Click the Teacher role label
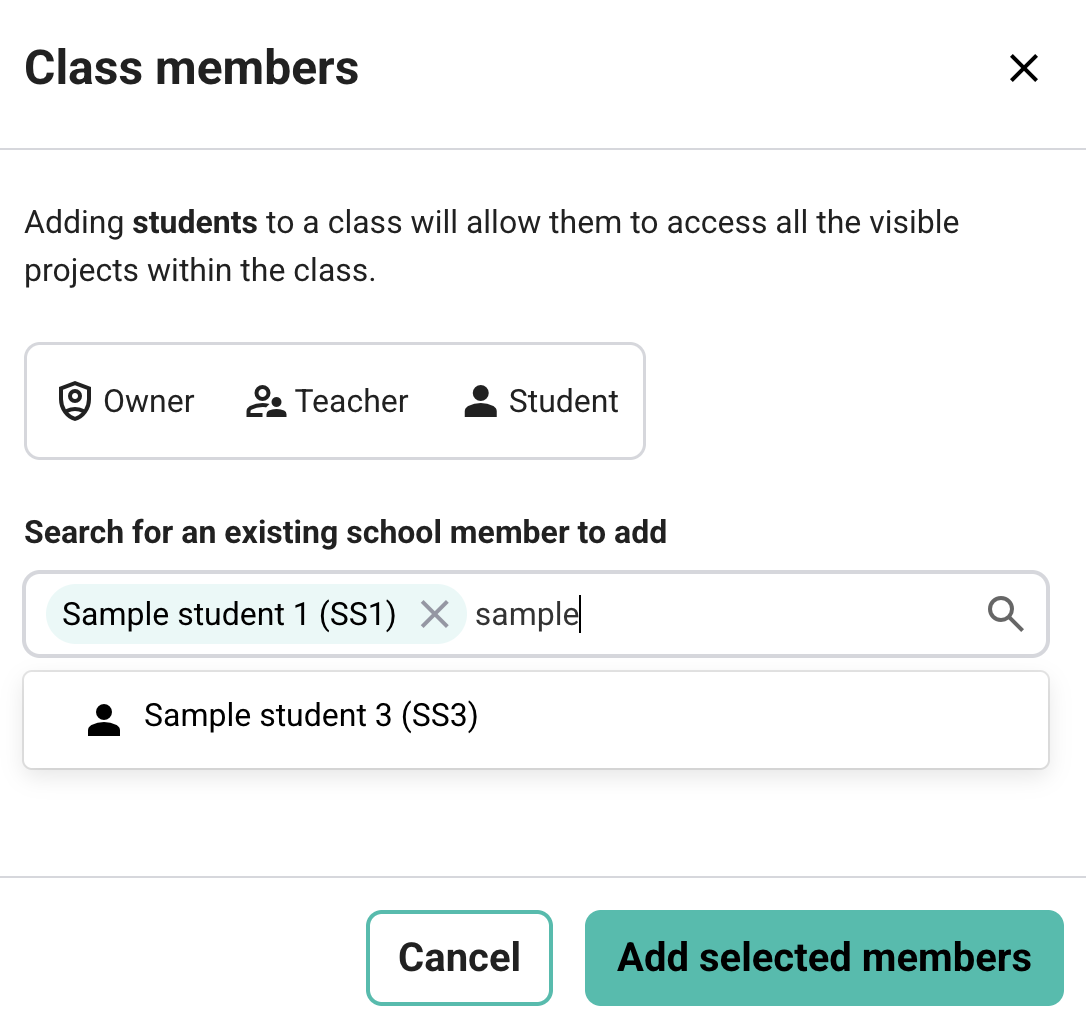Screen dimensions: 1086x1030 [352, 402]
